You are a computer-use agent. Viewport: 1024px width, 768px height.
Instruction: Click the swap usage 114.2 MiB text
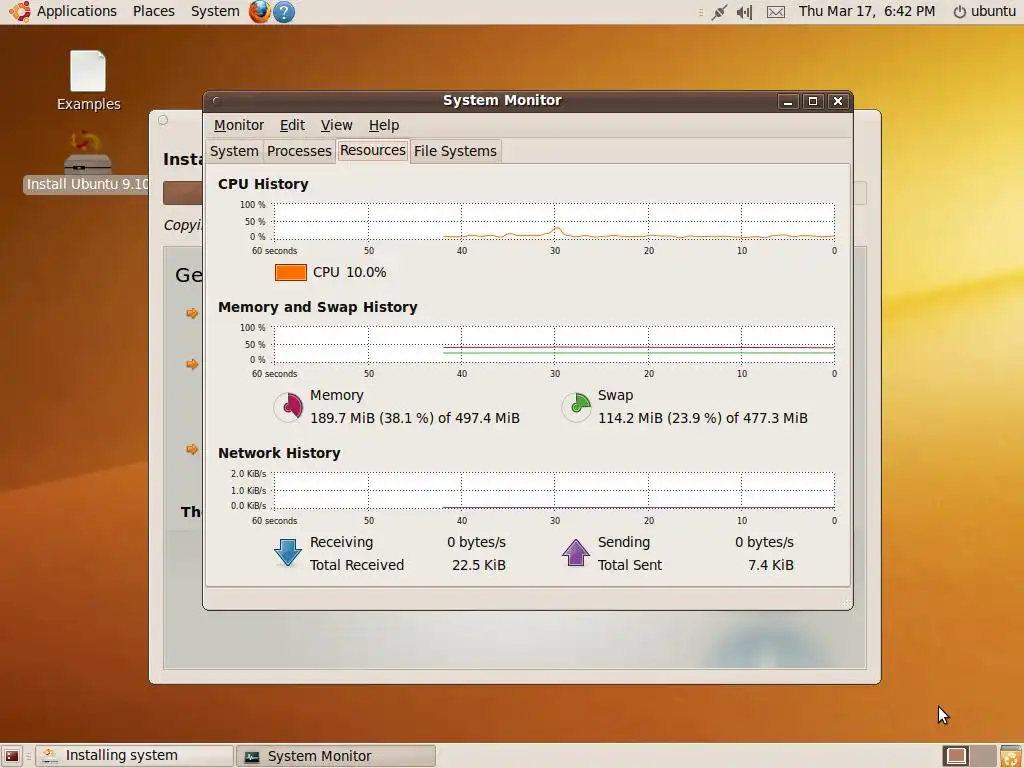point(703,418)
